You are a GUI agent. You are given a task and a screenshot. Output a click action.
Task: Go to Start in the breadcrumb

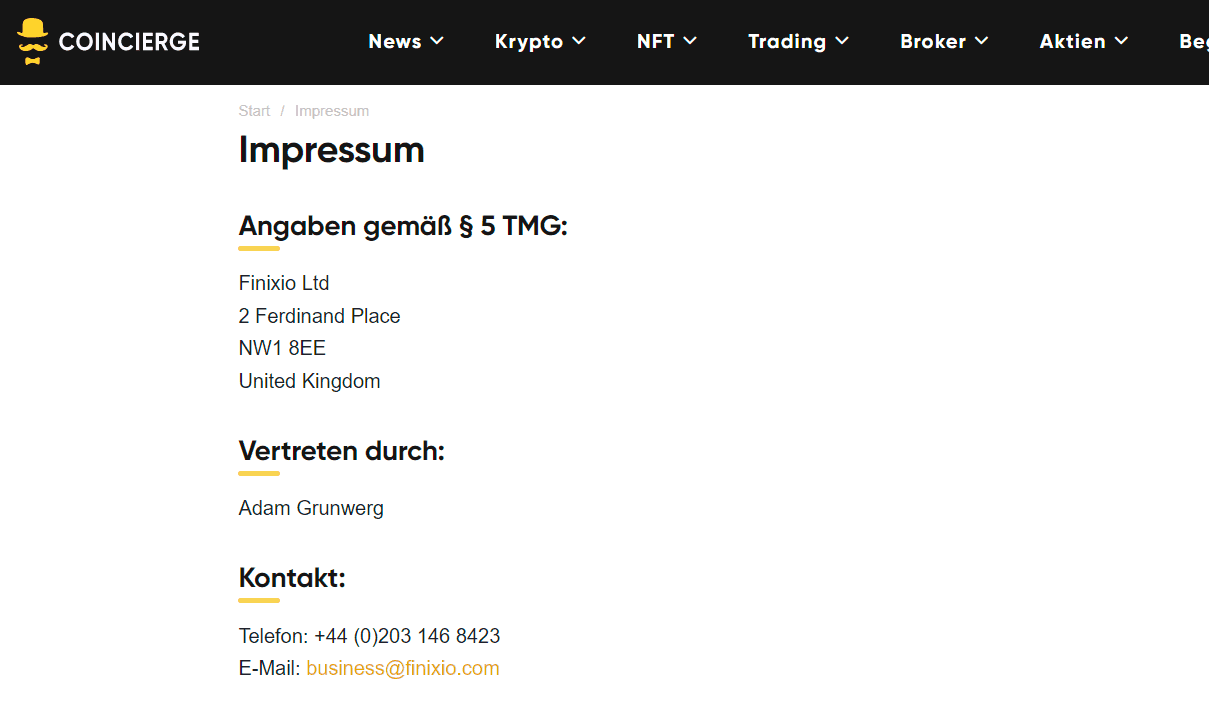[254, 111]
